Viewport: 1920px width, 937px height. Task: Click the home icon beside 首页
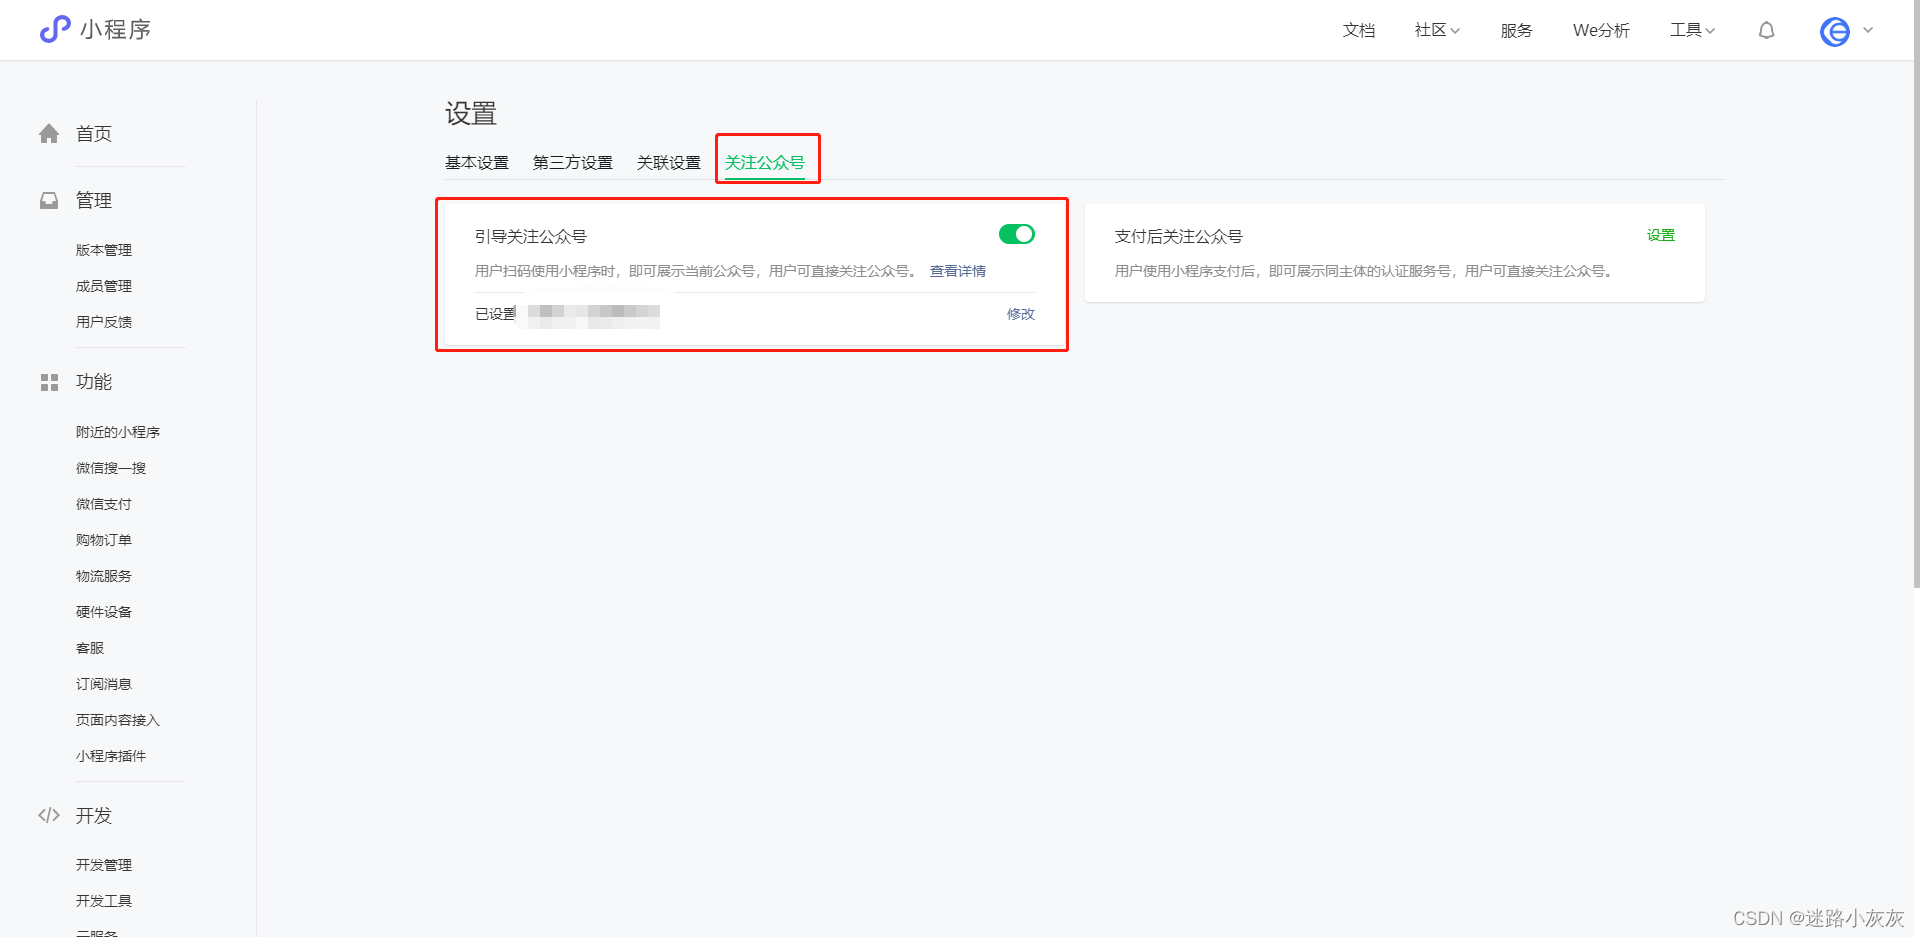click(x=49, y=133)
